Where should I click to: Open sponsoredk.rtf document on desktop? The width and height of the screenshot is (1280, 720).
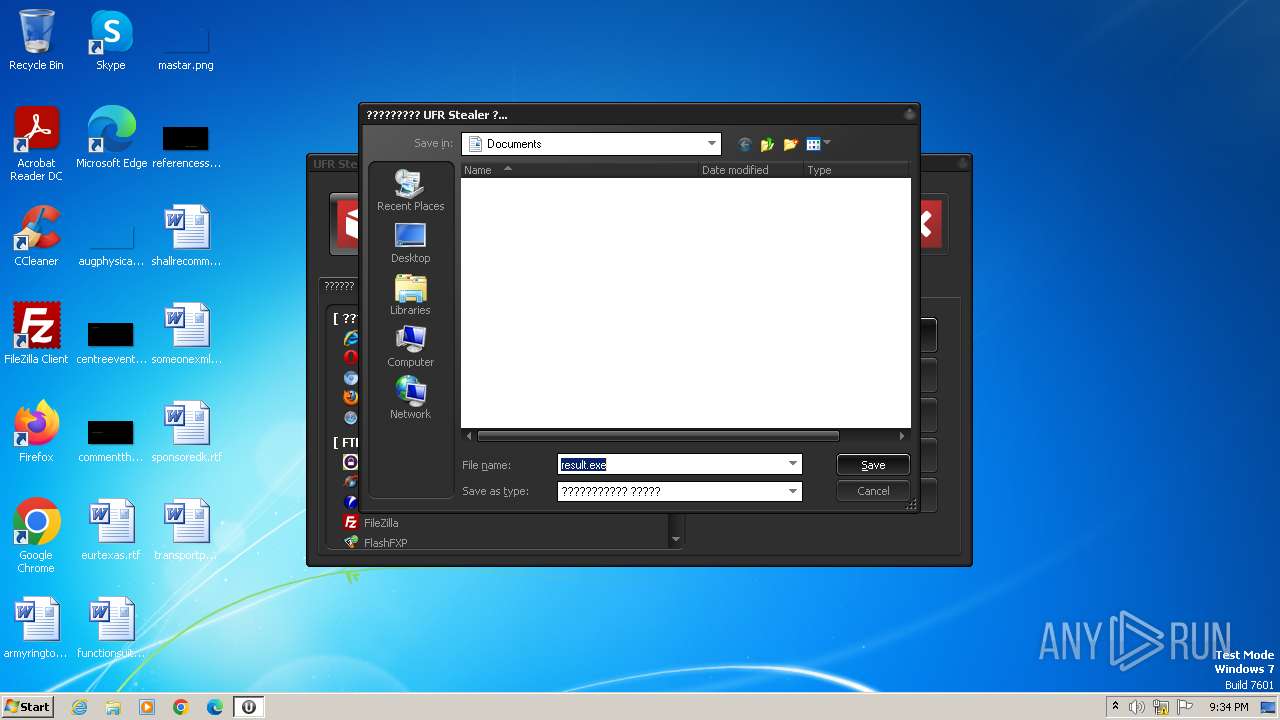pyautogui.click(x=186, y=432)
